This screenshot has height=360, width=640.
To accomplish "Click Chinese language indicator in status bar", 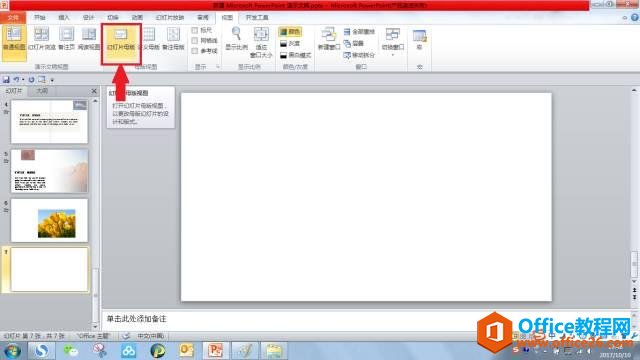I will (x=151, y=336).
